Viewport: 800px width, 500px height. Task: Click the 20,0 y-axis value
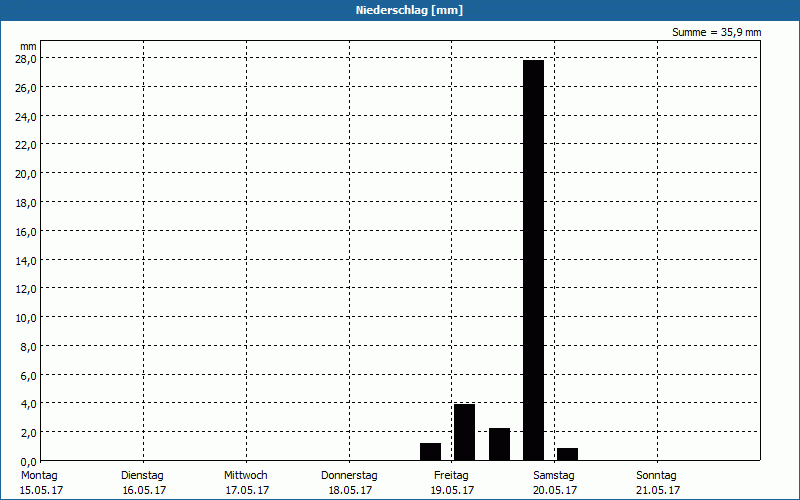tap(26, 174)
